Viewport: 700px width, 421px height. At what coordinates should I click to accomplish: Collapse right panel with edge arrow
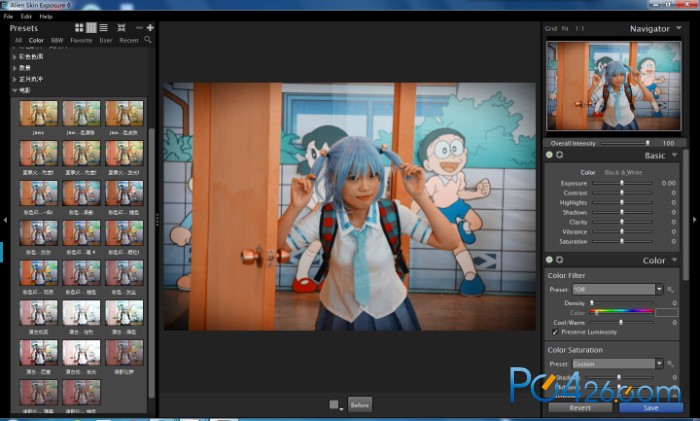pos(695,220)
